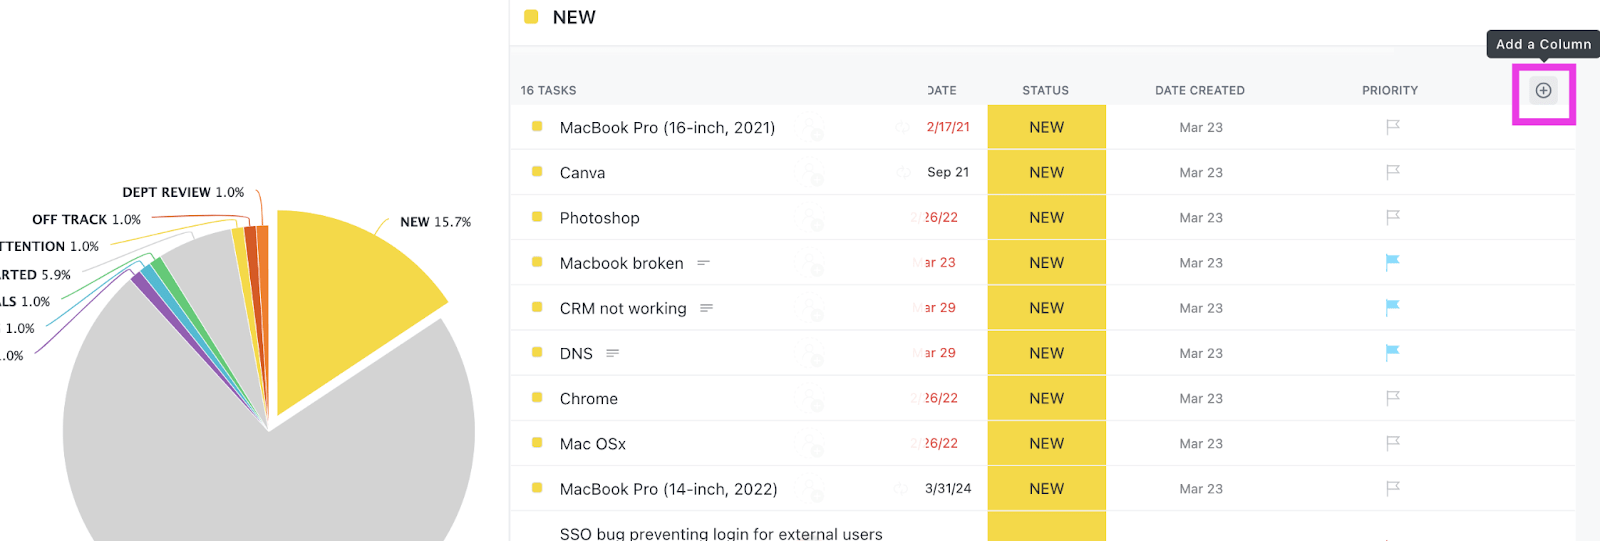Click the blue priority flag on CRM not working

(1392, 307)
